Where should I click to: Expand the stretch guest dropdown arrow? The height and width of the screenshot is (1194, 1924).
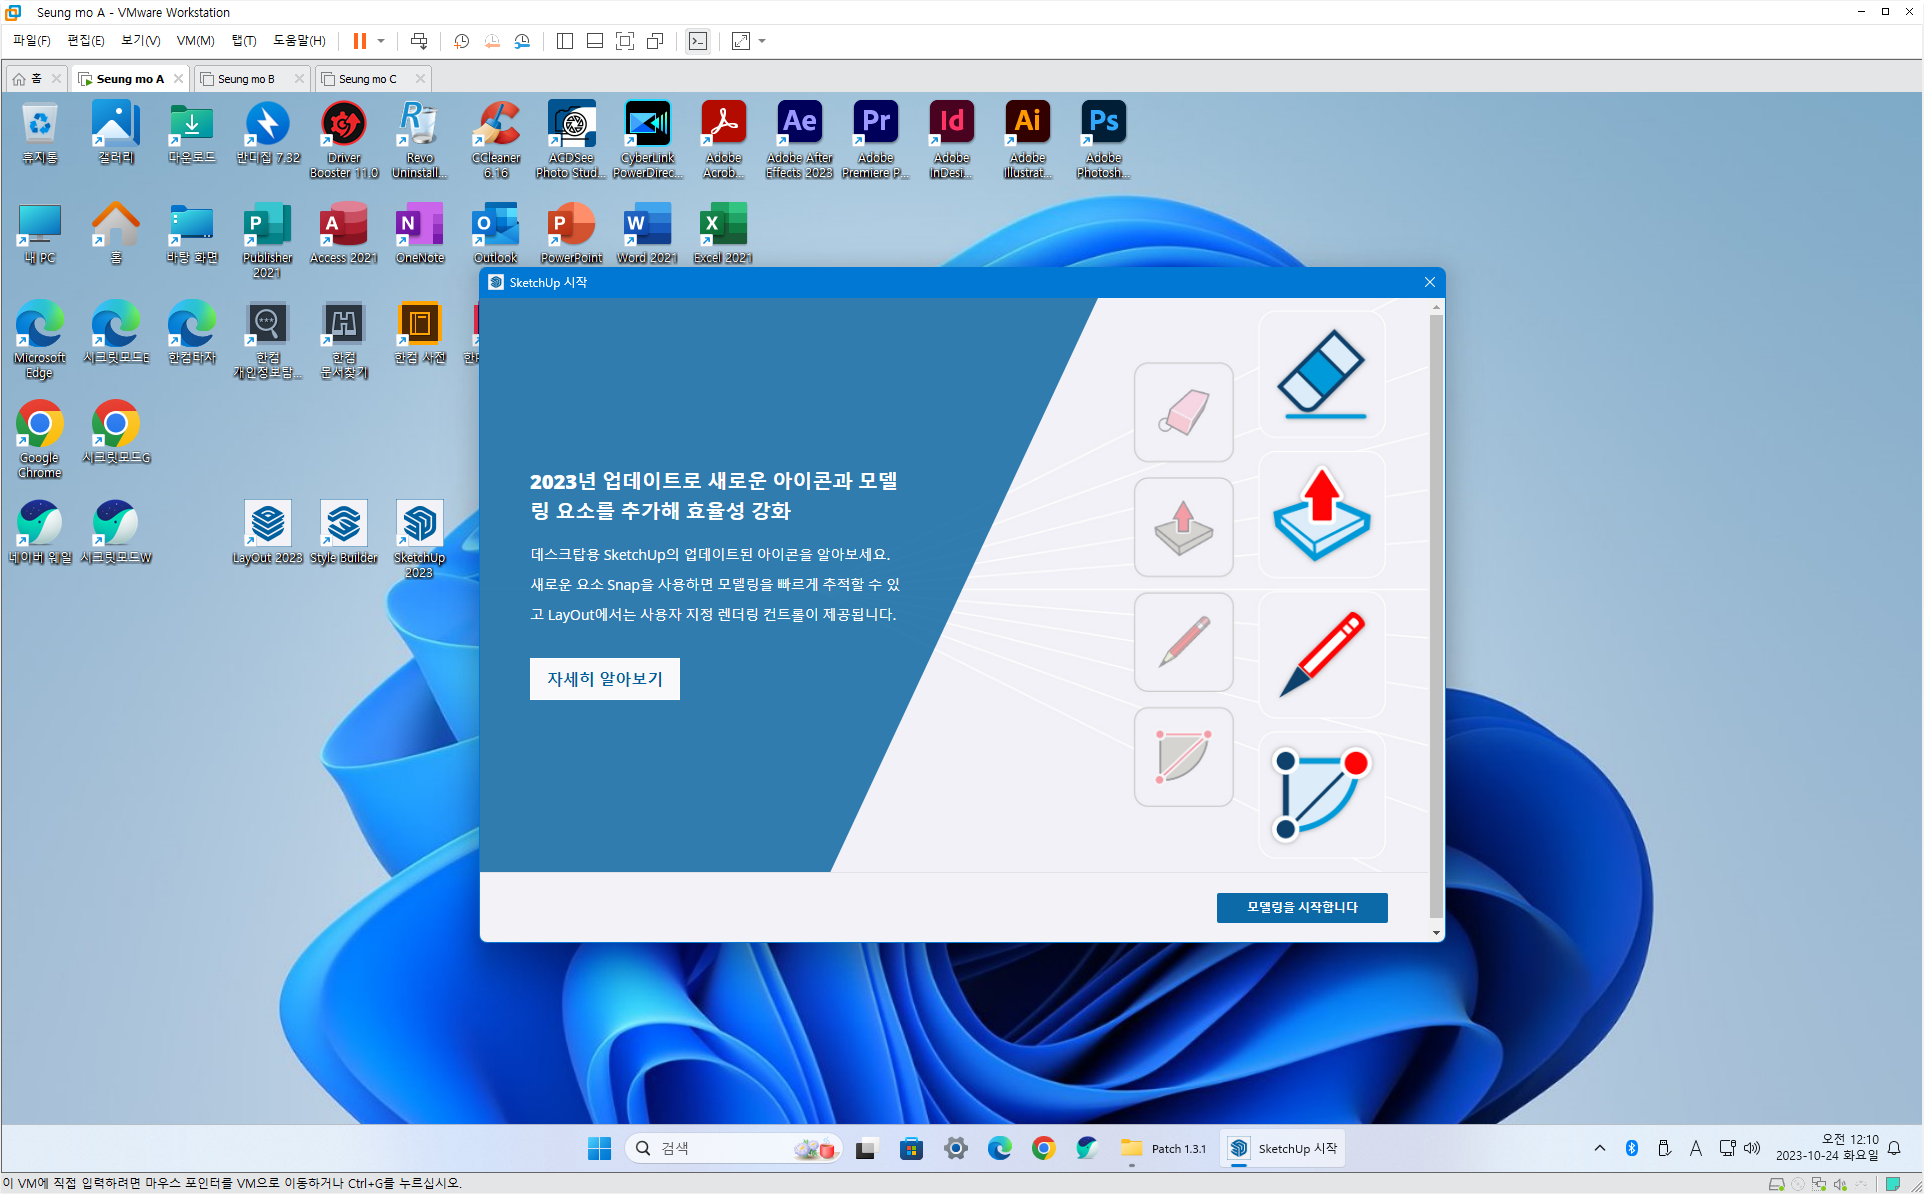[x=762, y=41]
